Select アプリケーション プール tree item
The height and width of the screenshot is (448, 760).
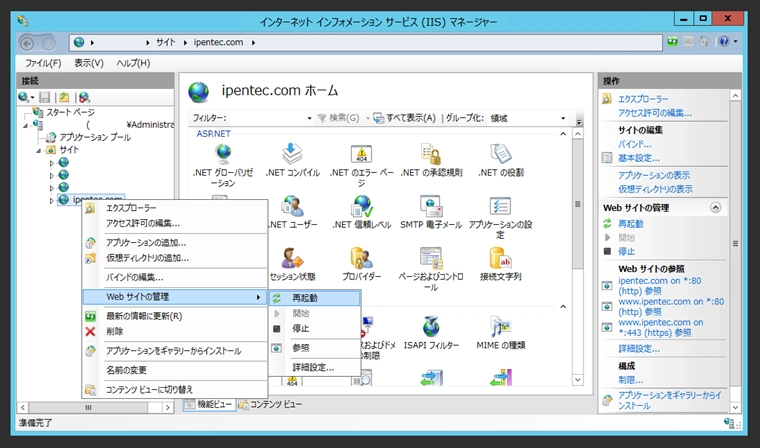click(x=95, y=137)
